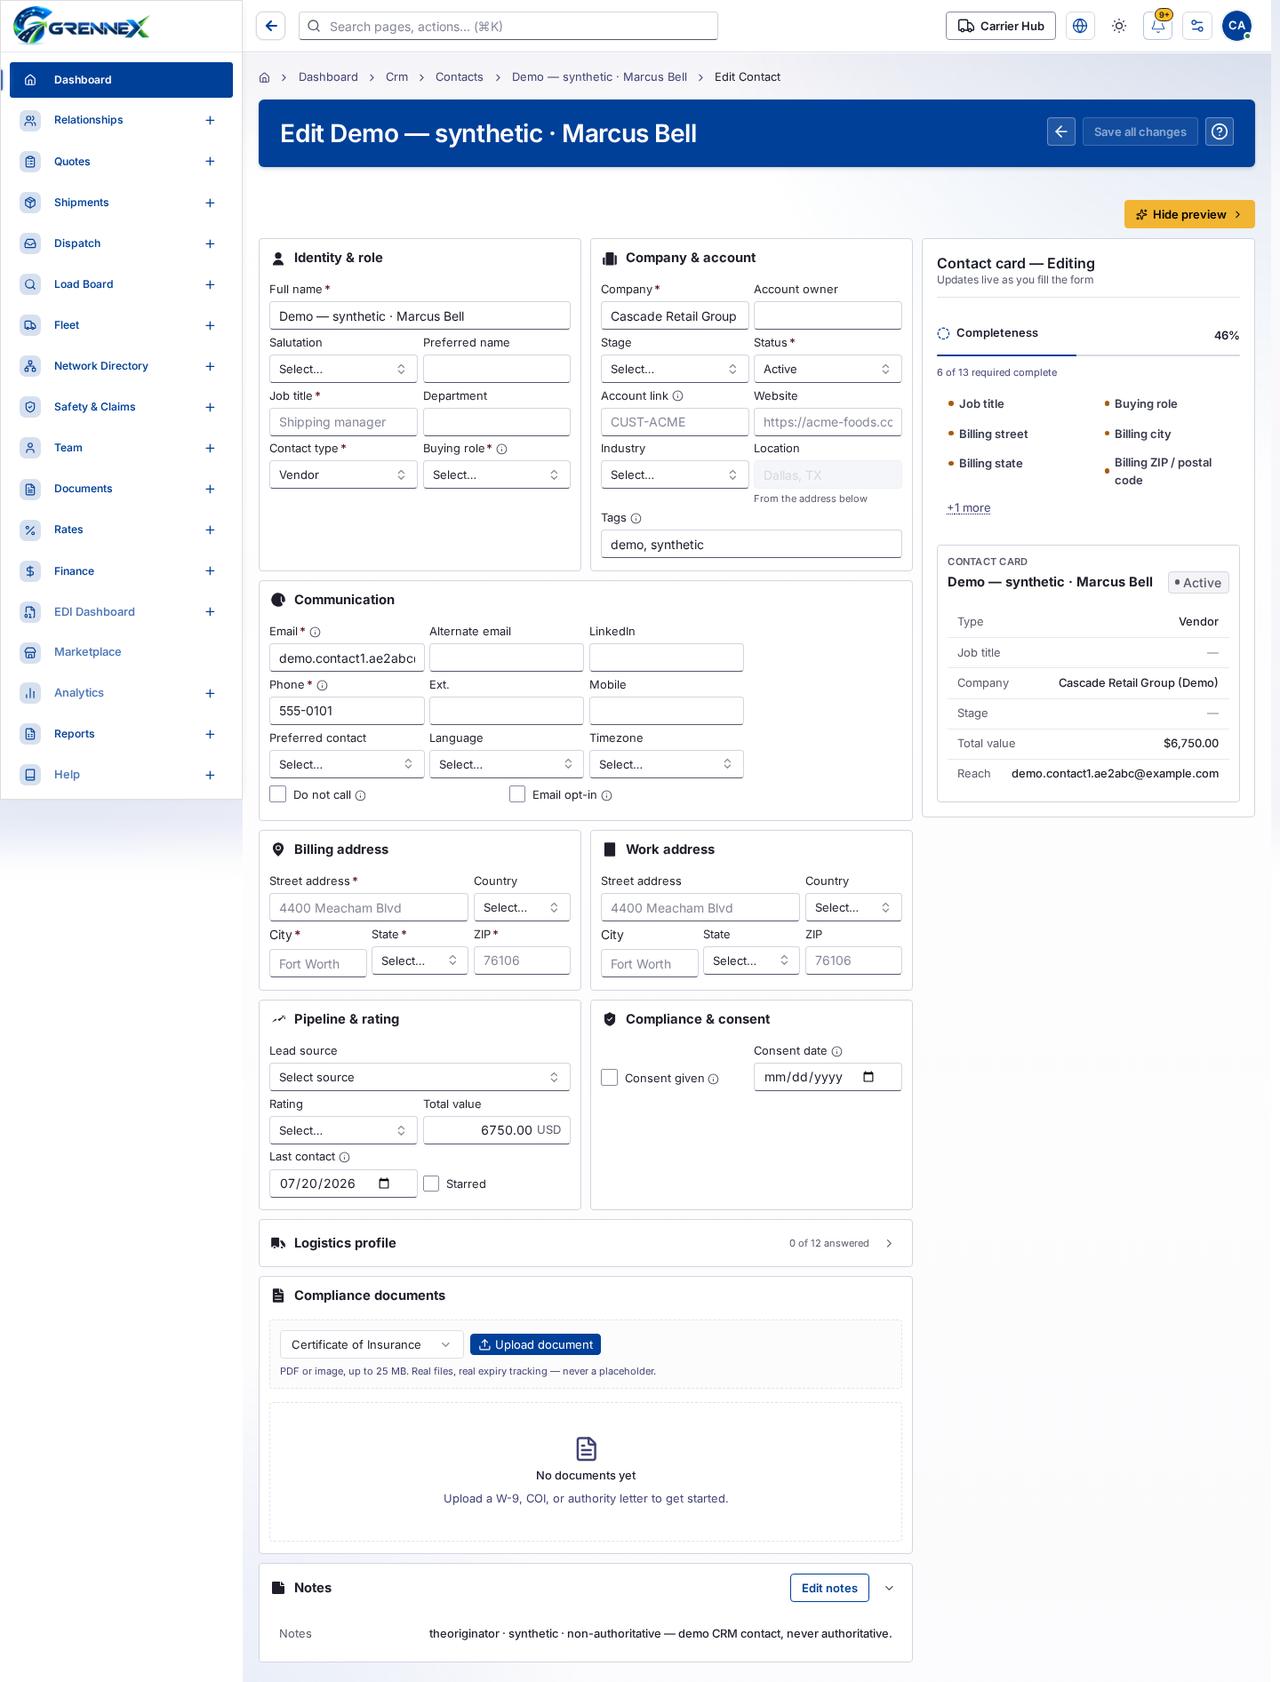Open the Contact type dropdown showing Vendor
1280x1682 pixels.
coord(343,475)
